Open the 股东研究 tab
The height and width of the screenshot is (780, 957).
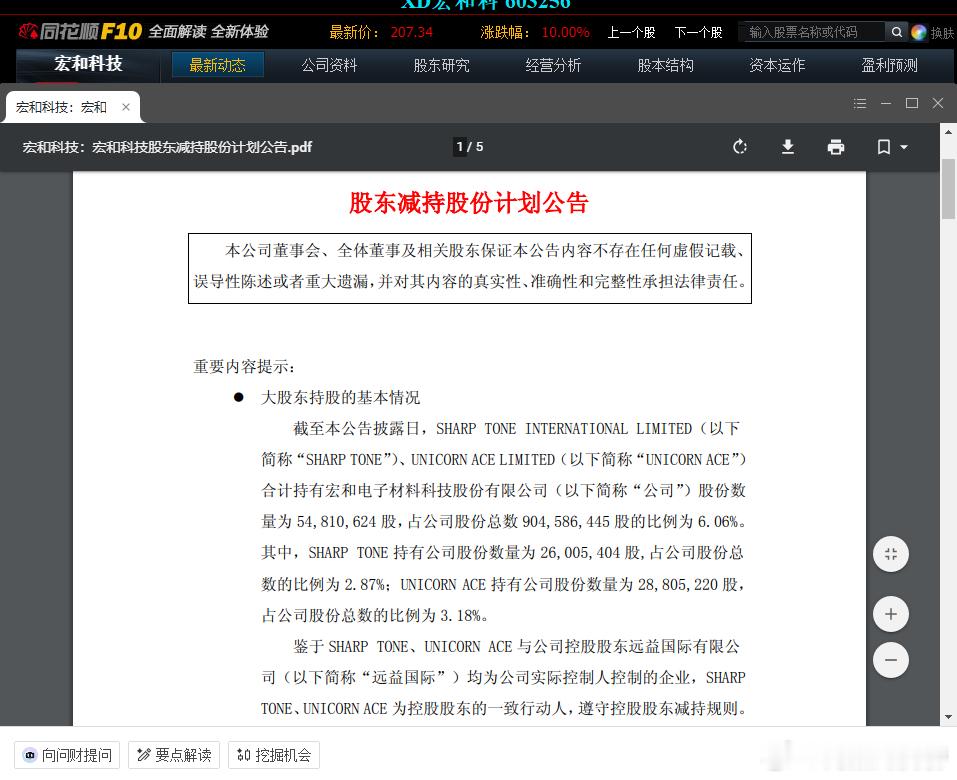441,65
